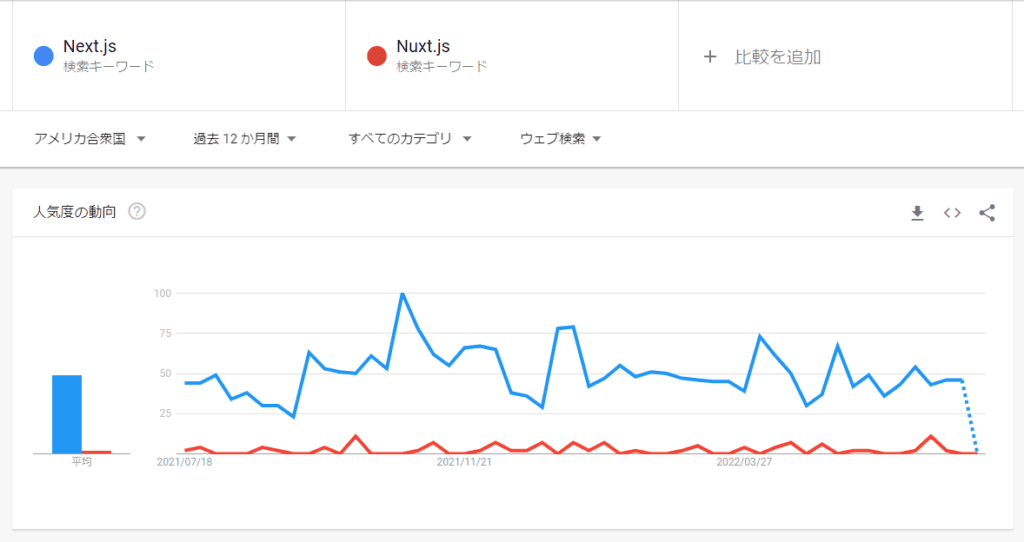Click the embed code icon

click(952, 213)
